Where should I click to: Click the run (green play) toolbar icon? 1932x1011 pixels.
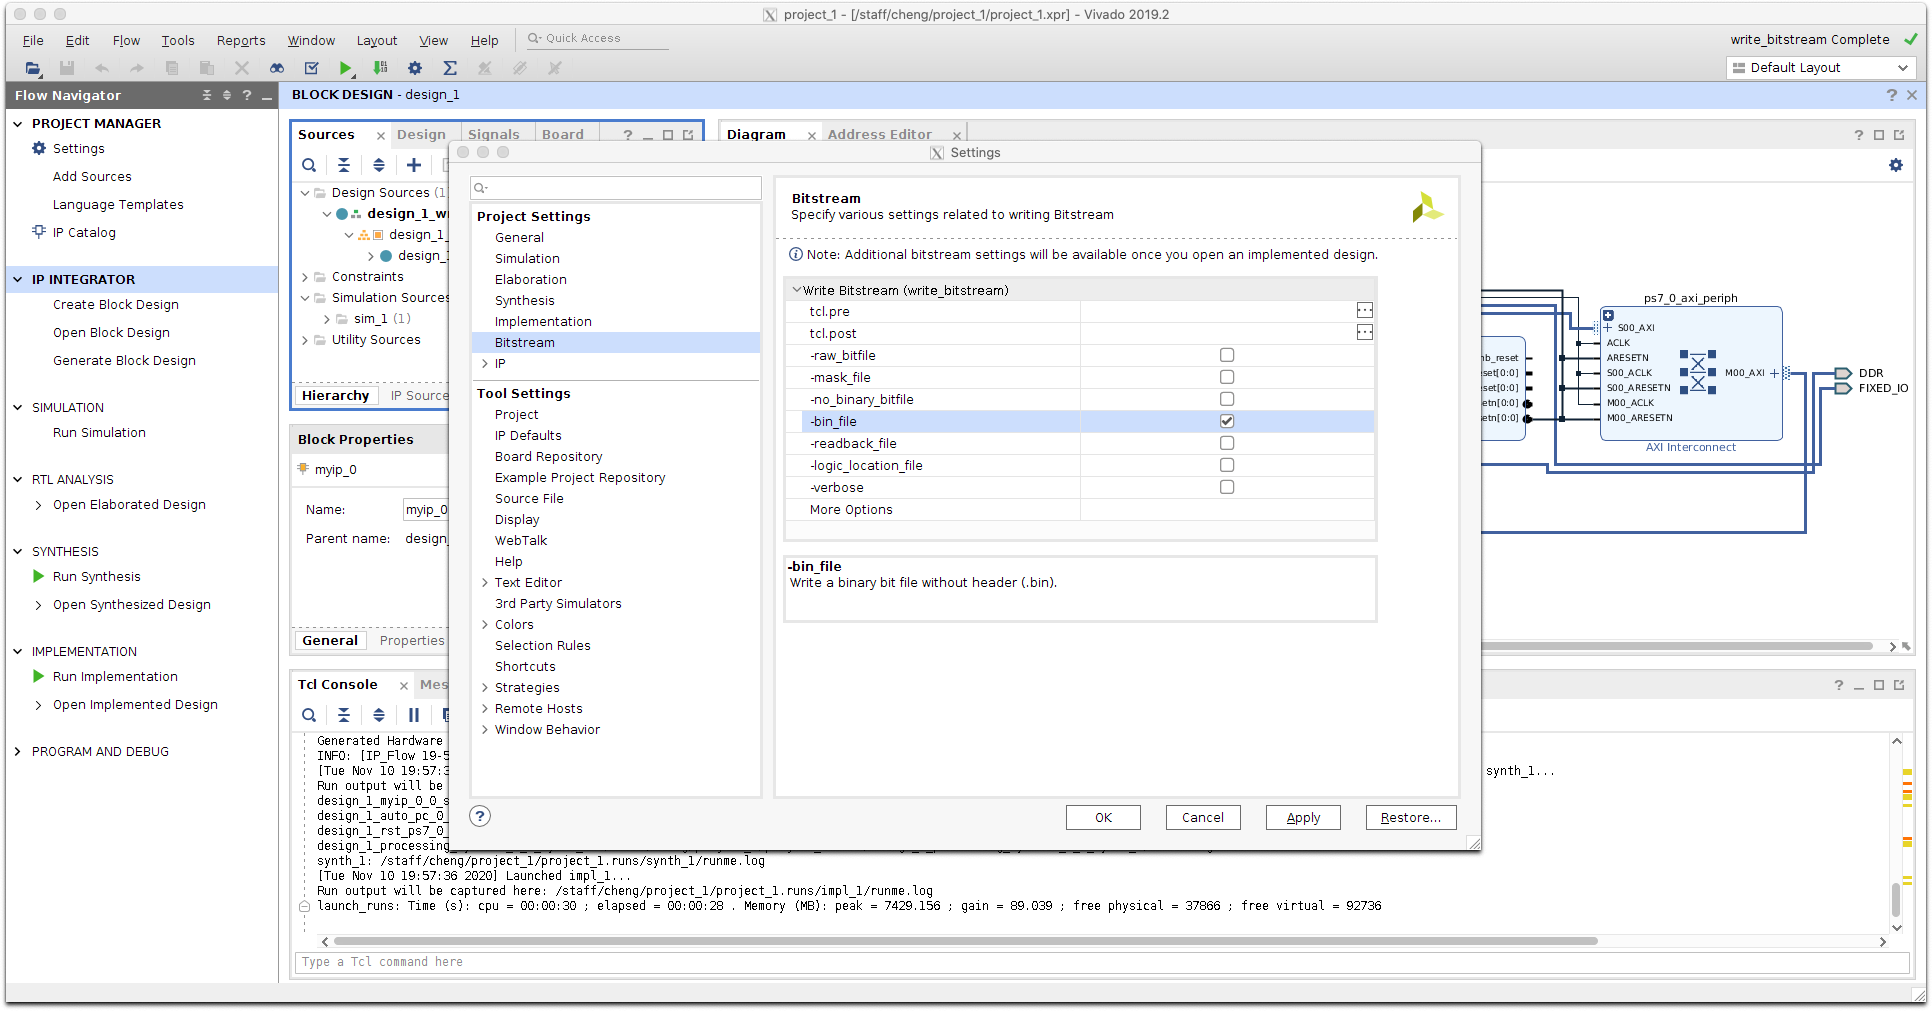(345, 68)
